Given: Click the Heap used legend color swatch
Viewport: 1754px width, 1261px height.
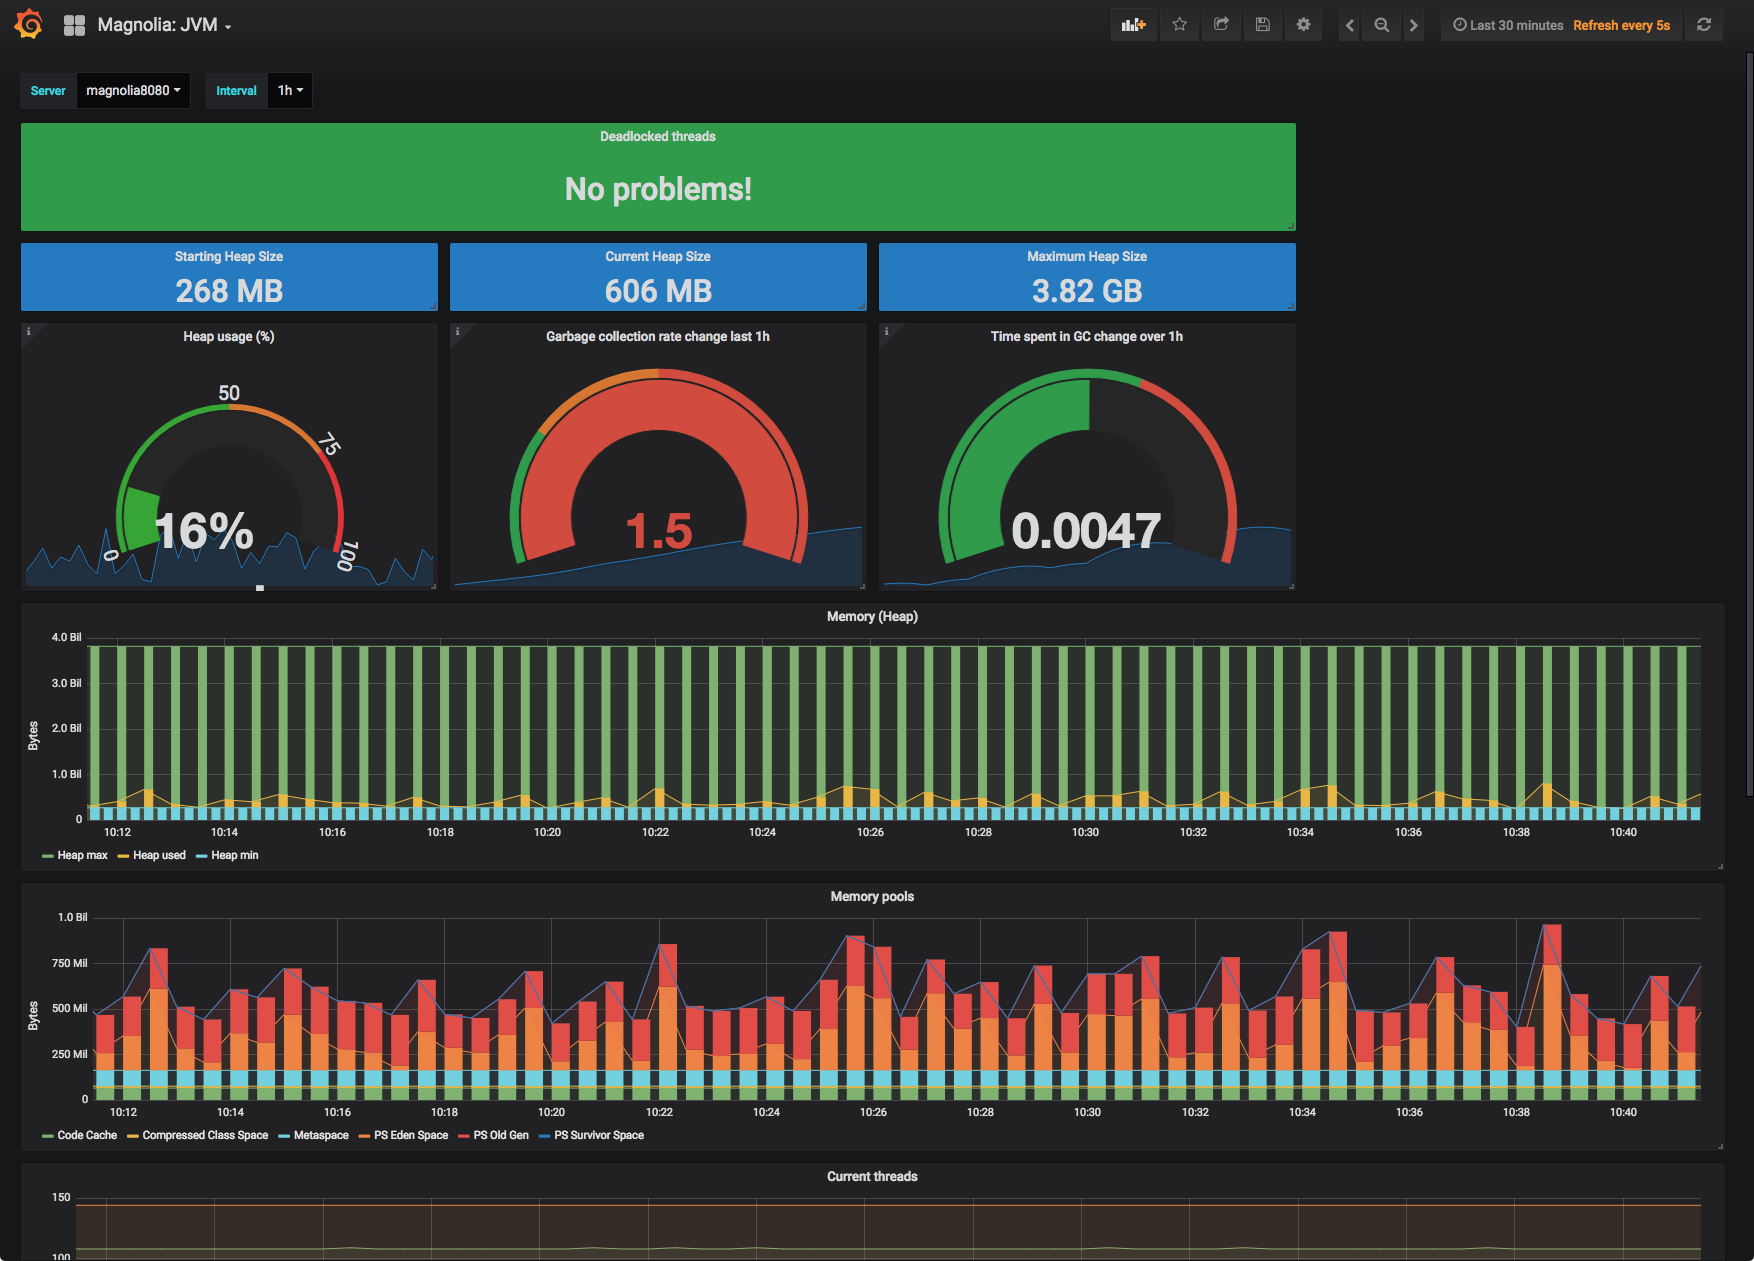Looking at the screenshot, I should pos(124,855).
